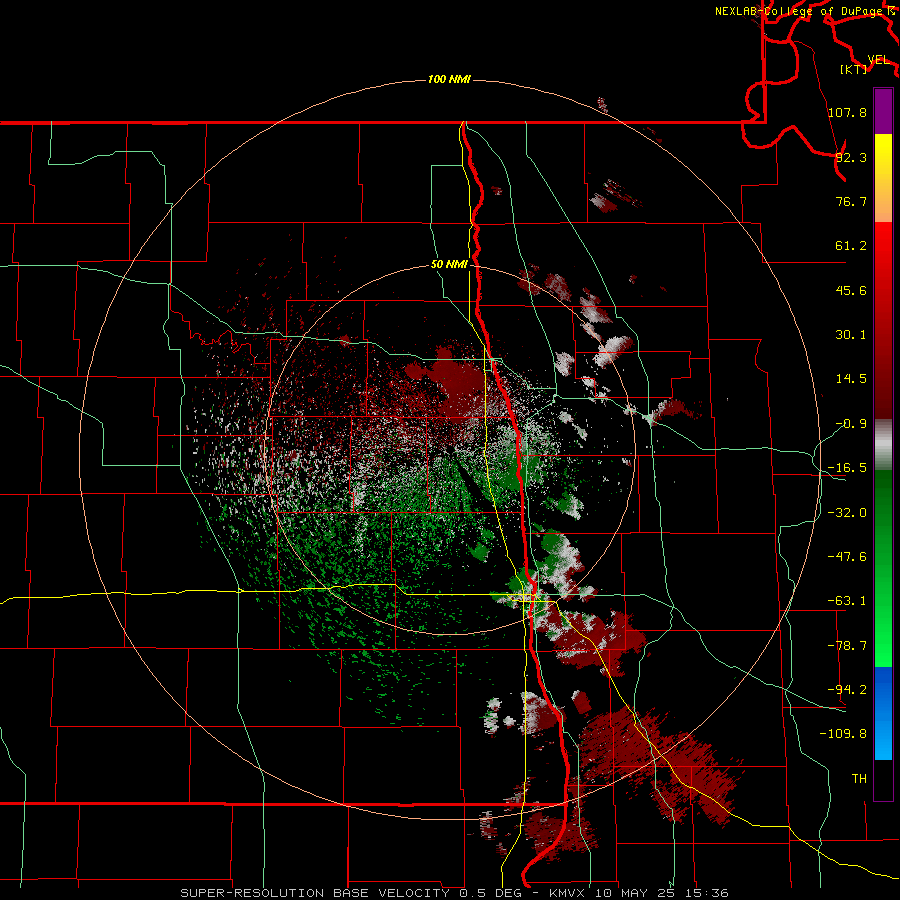Viewport: 900px width, 900px height.
Task: Click the yellow-orange segment of the color bar
Action: click(x=883, y=178)
